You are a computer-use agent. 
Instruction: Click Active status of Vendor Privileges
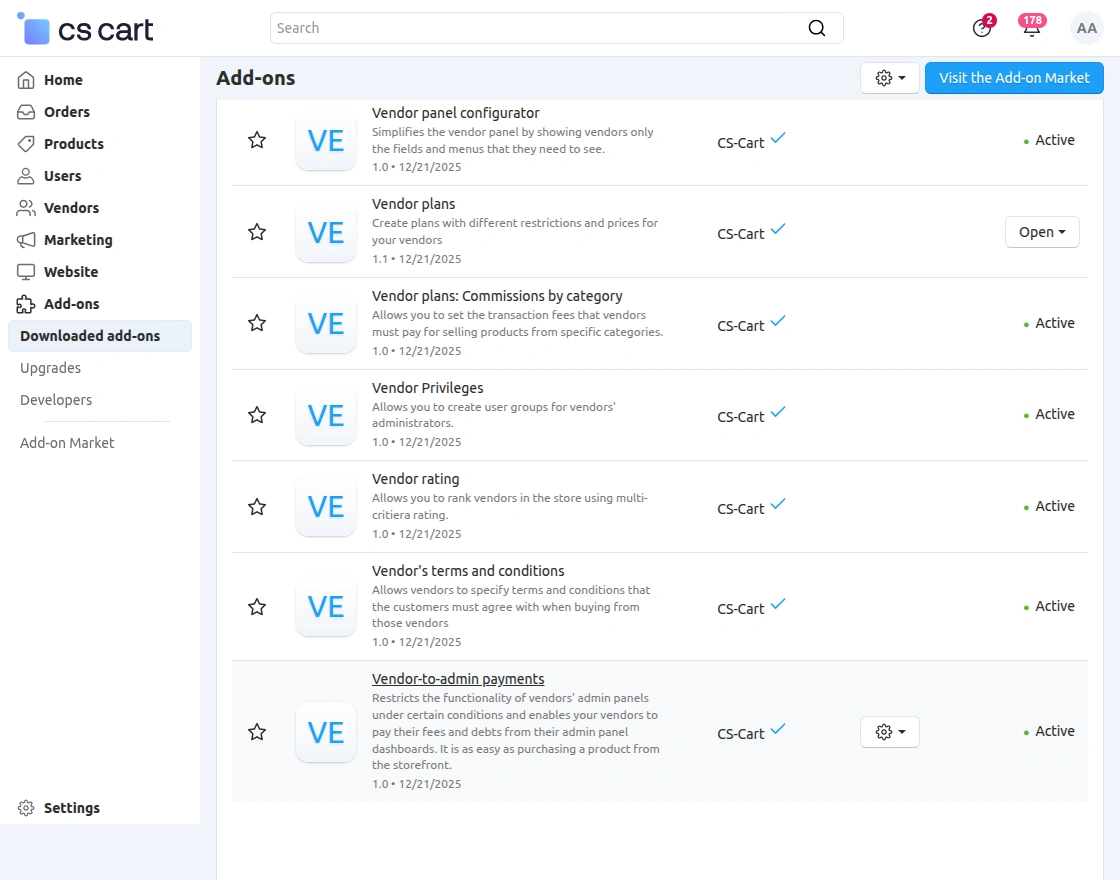tap(1054, 414)
